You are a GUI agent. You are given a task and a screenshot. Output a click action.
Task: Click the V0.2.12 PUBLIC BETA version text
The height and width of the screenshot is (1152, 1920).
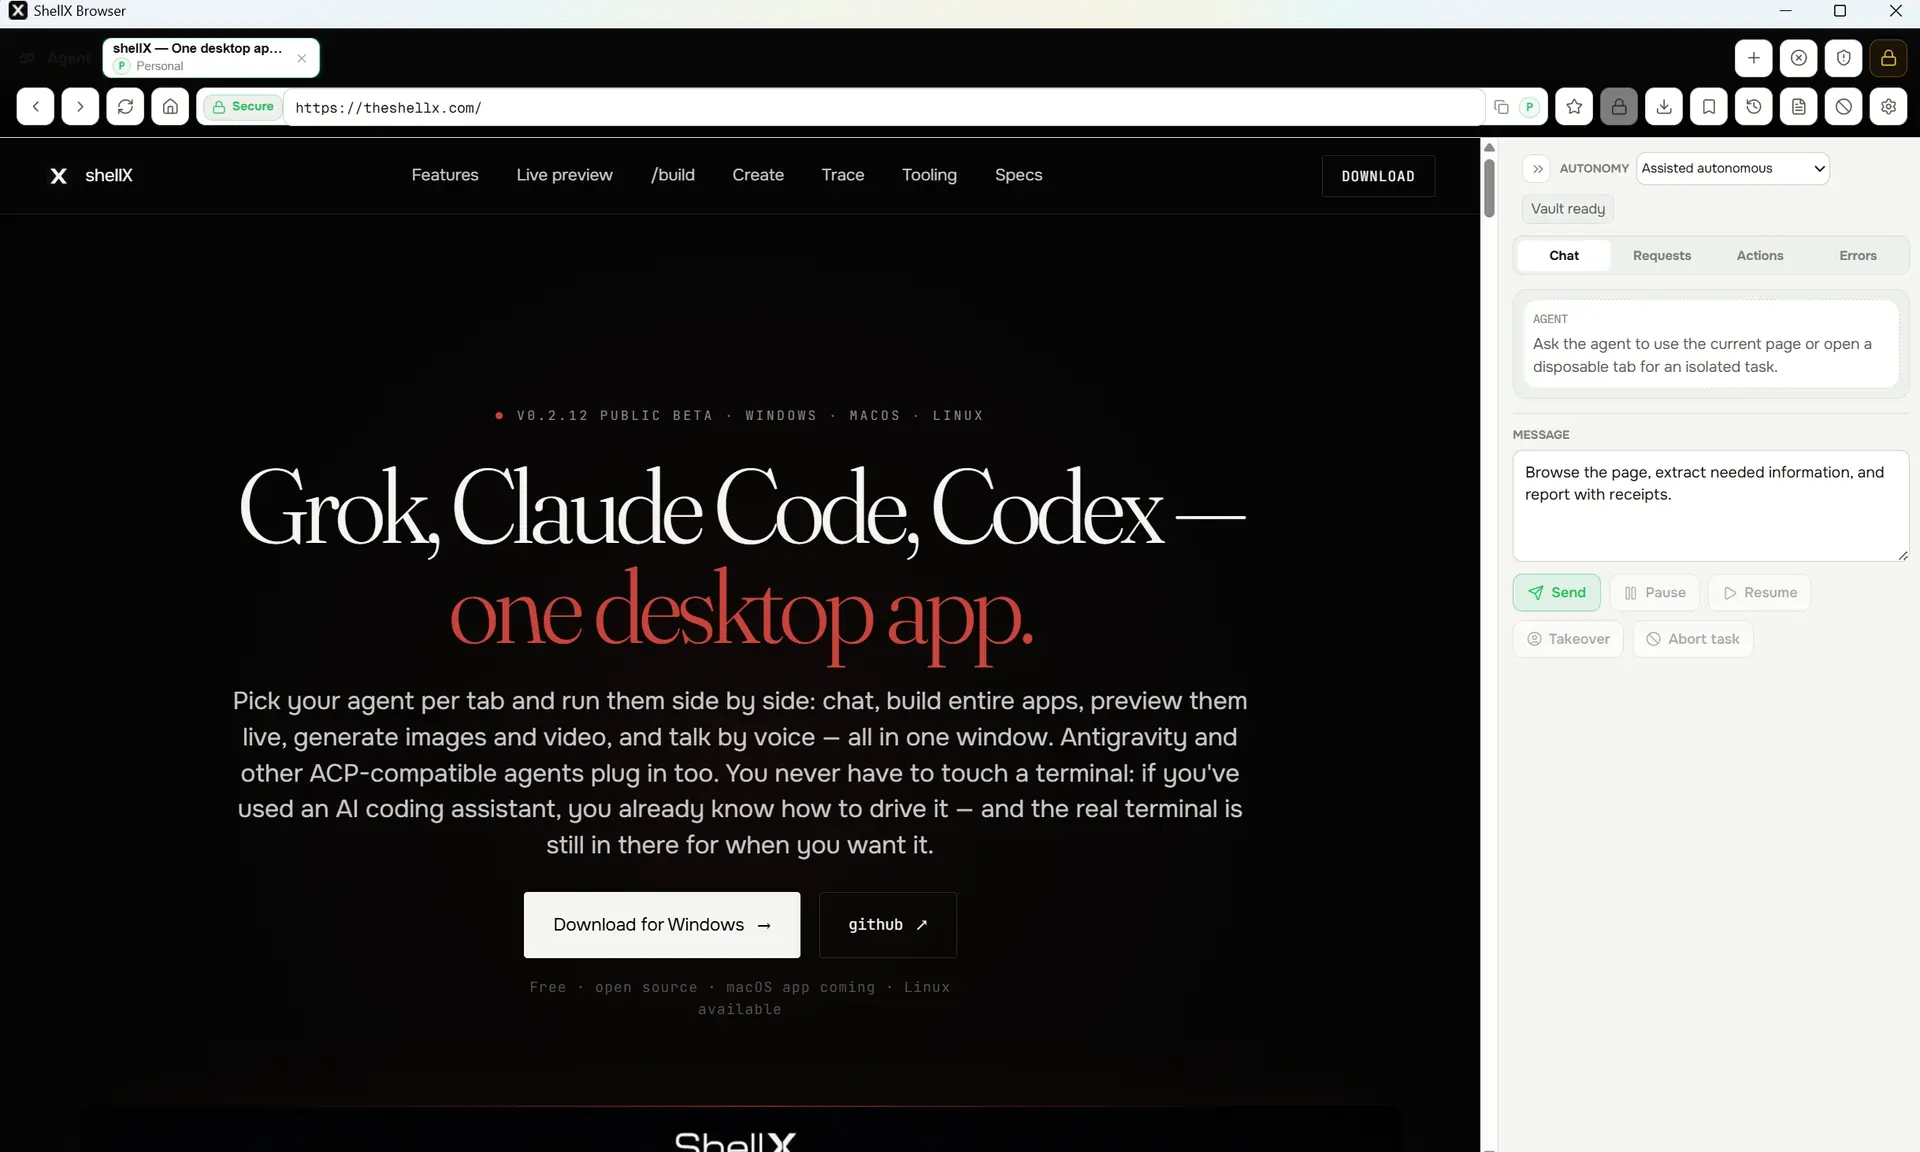tap(615, 416)
